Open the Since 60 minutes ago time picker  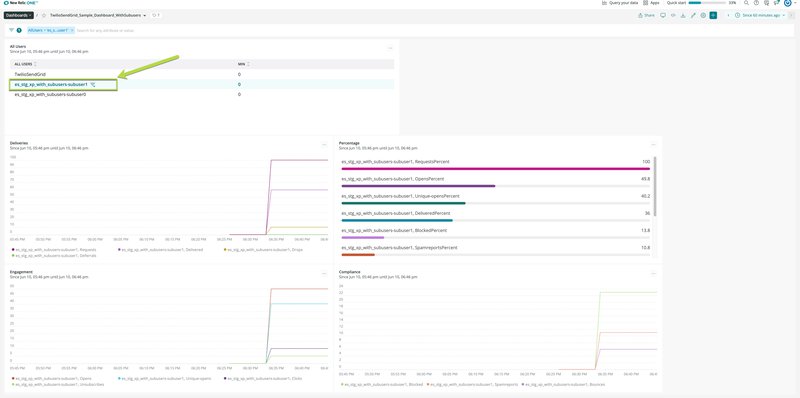759,15
